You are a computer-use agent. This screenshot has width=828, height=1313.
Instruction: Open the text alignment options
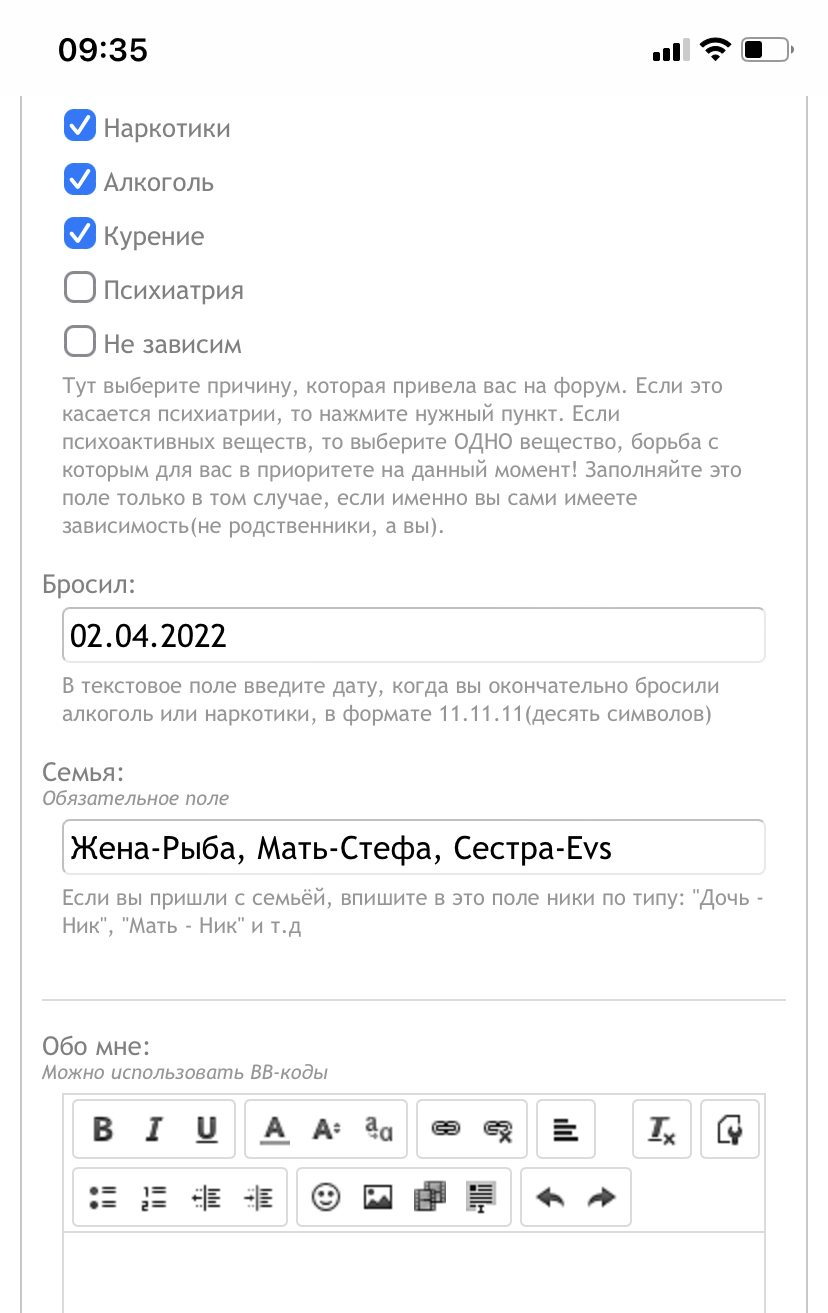566,1129
